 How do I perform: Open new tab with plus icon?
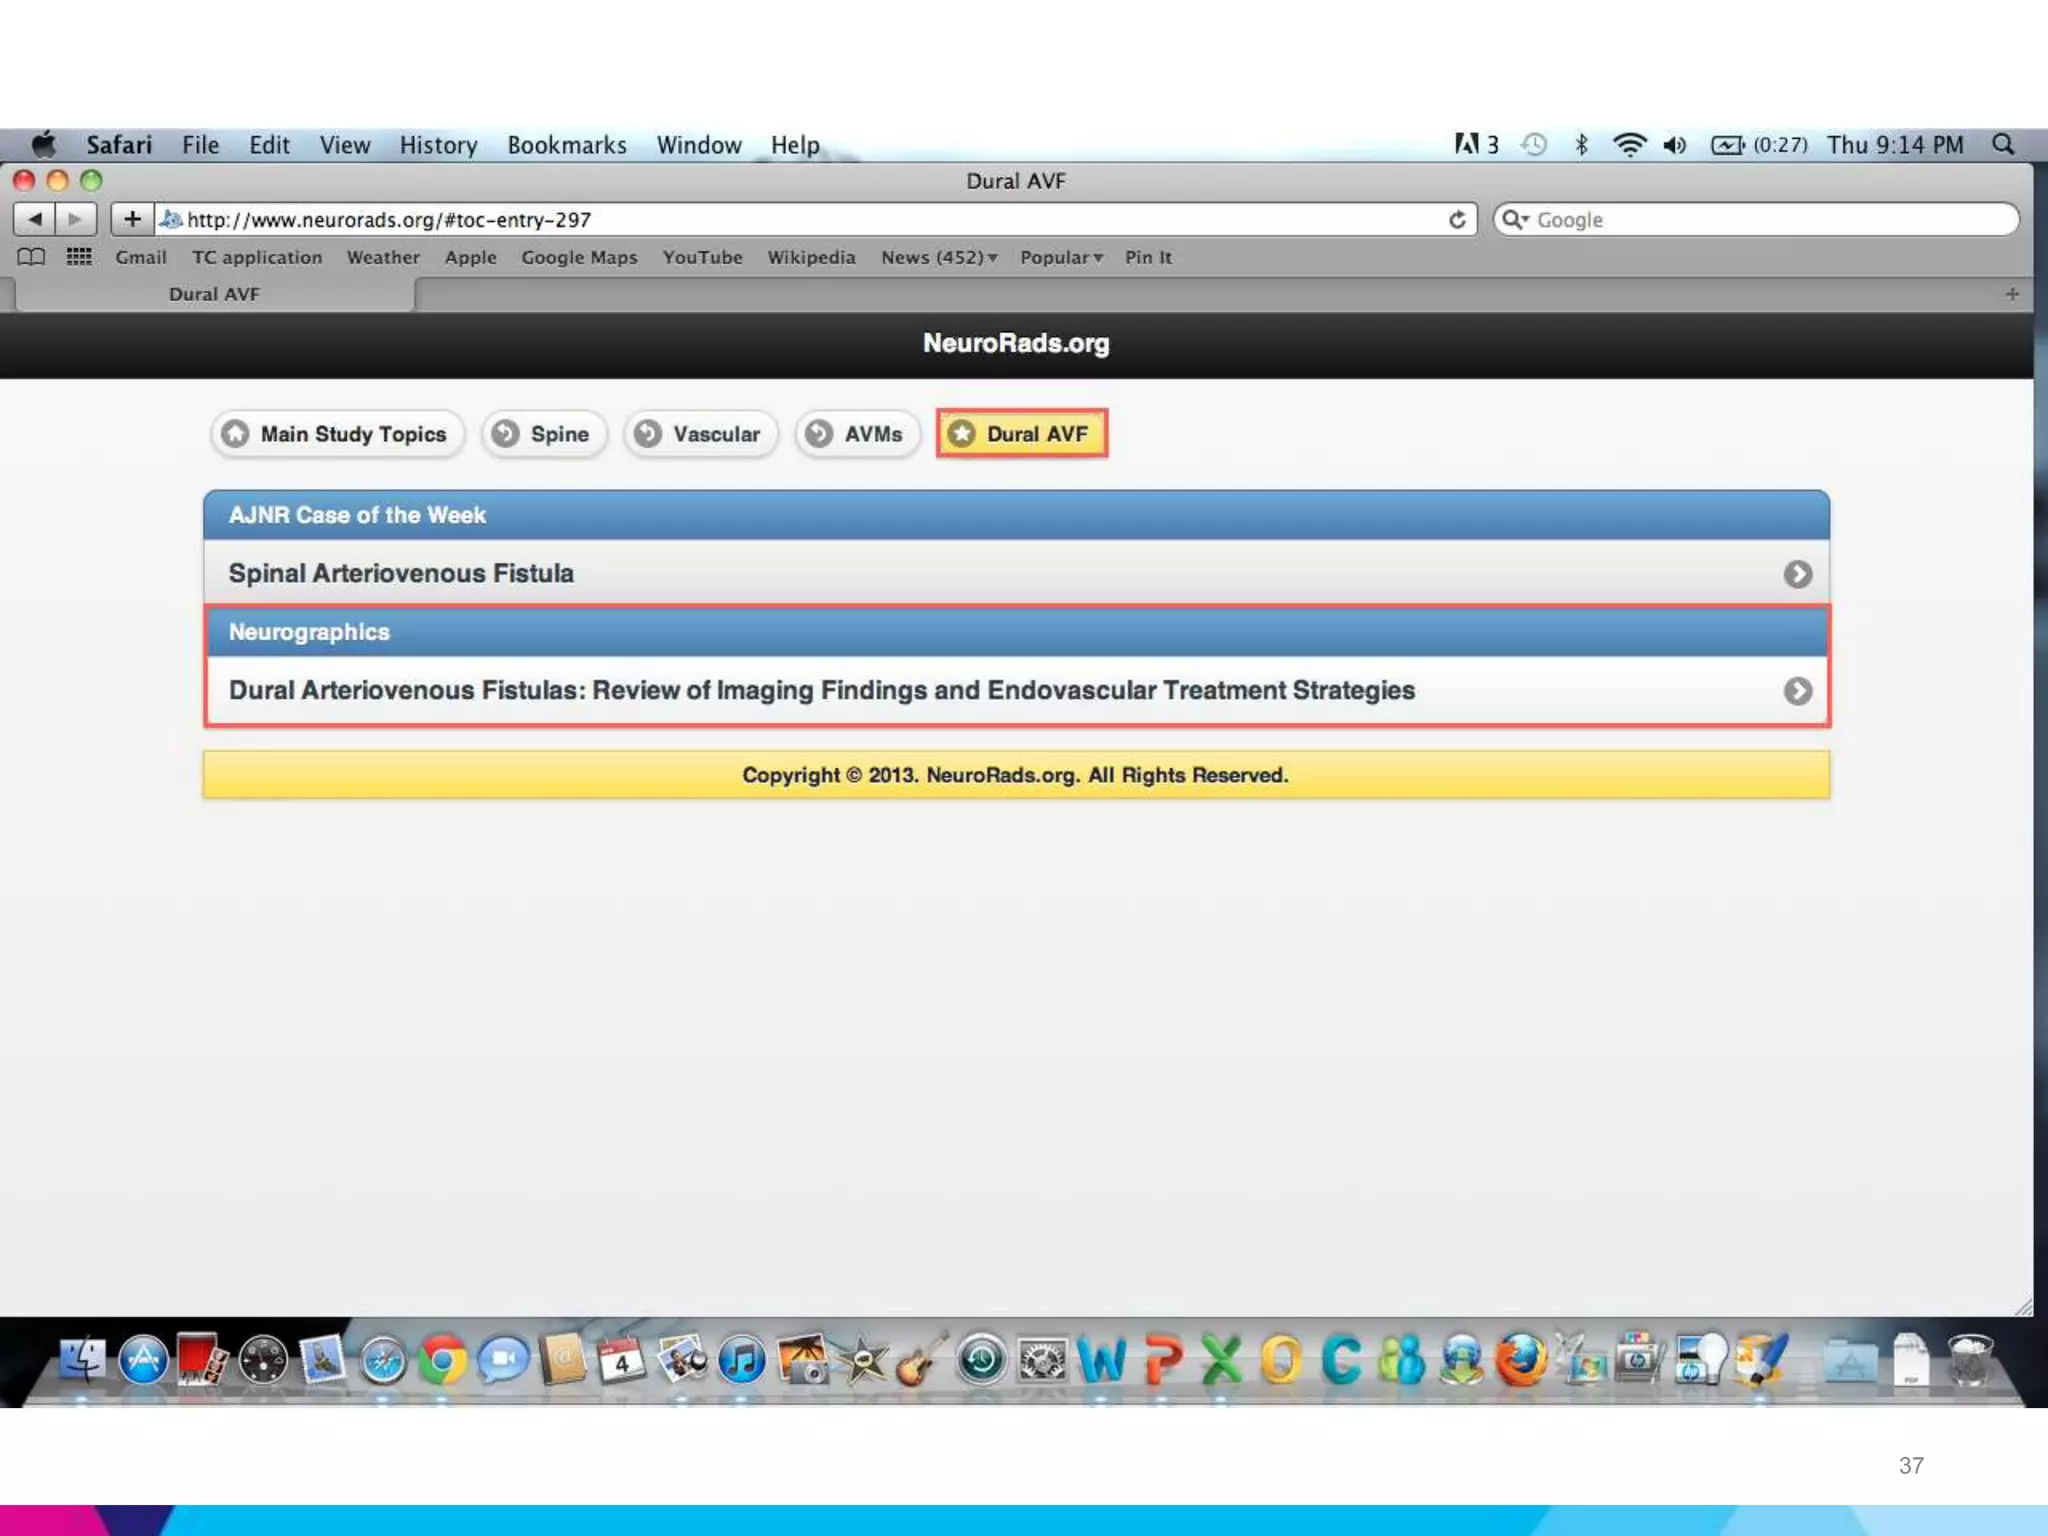(x=2011, y=294)
